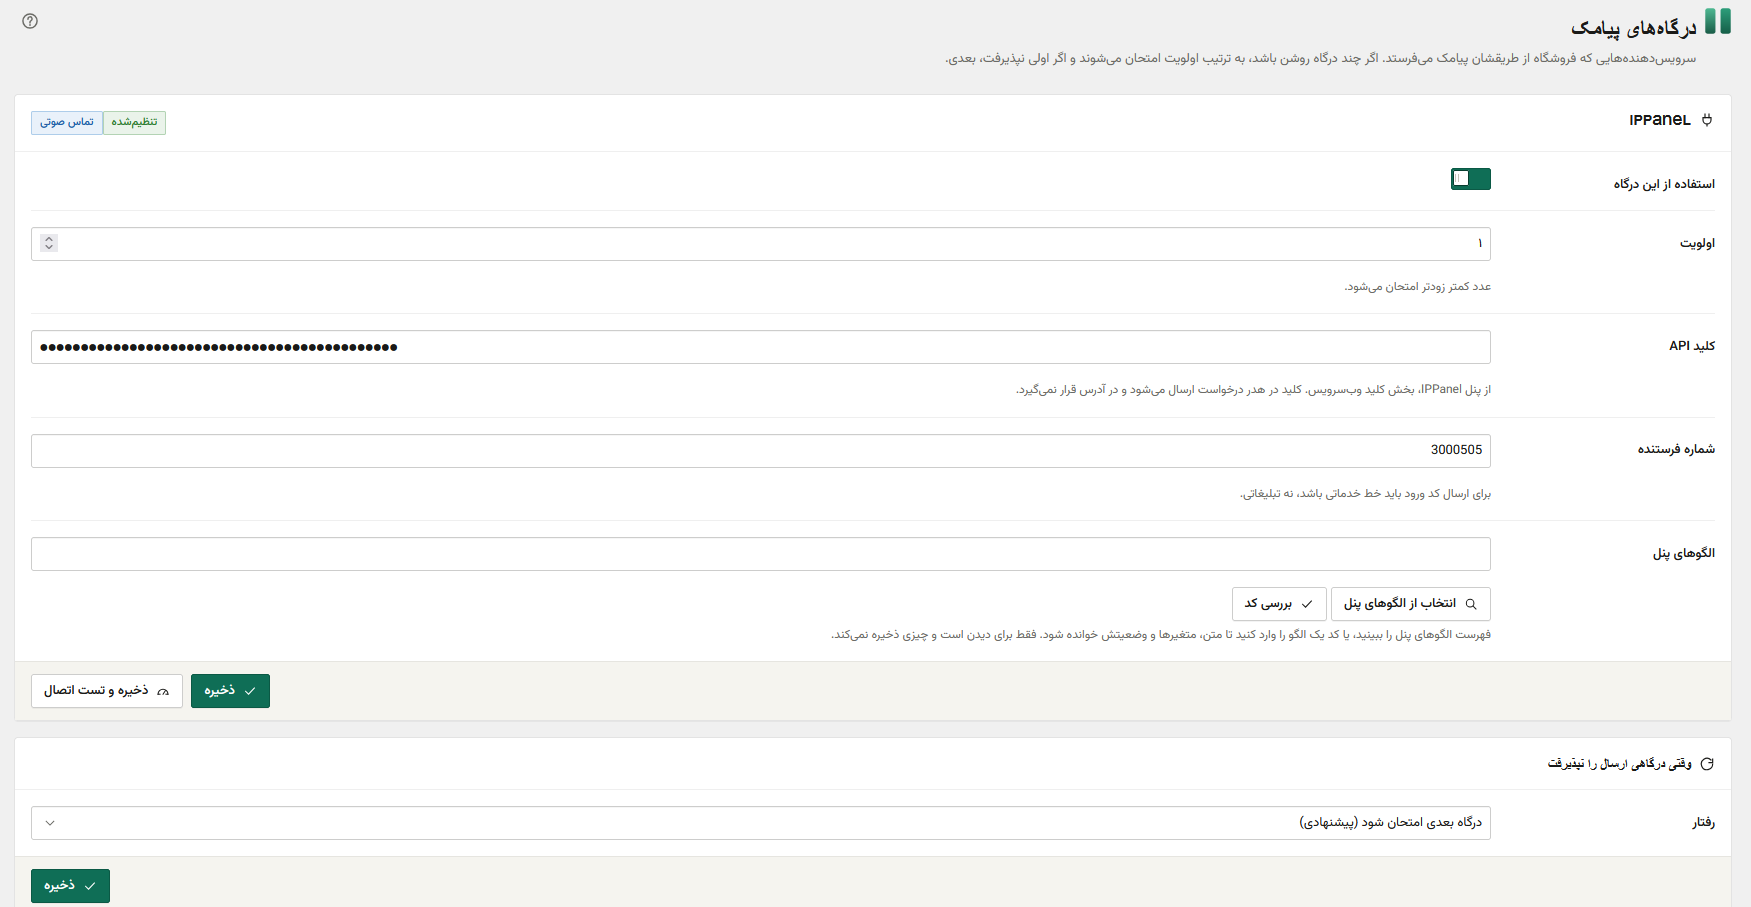Click the ذخیره button below the رفتار dropdown
Screen dimensions: 1751x907
(70, 886)
